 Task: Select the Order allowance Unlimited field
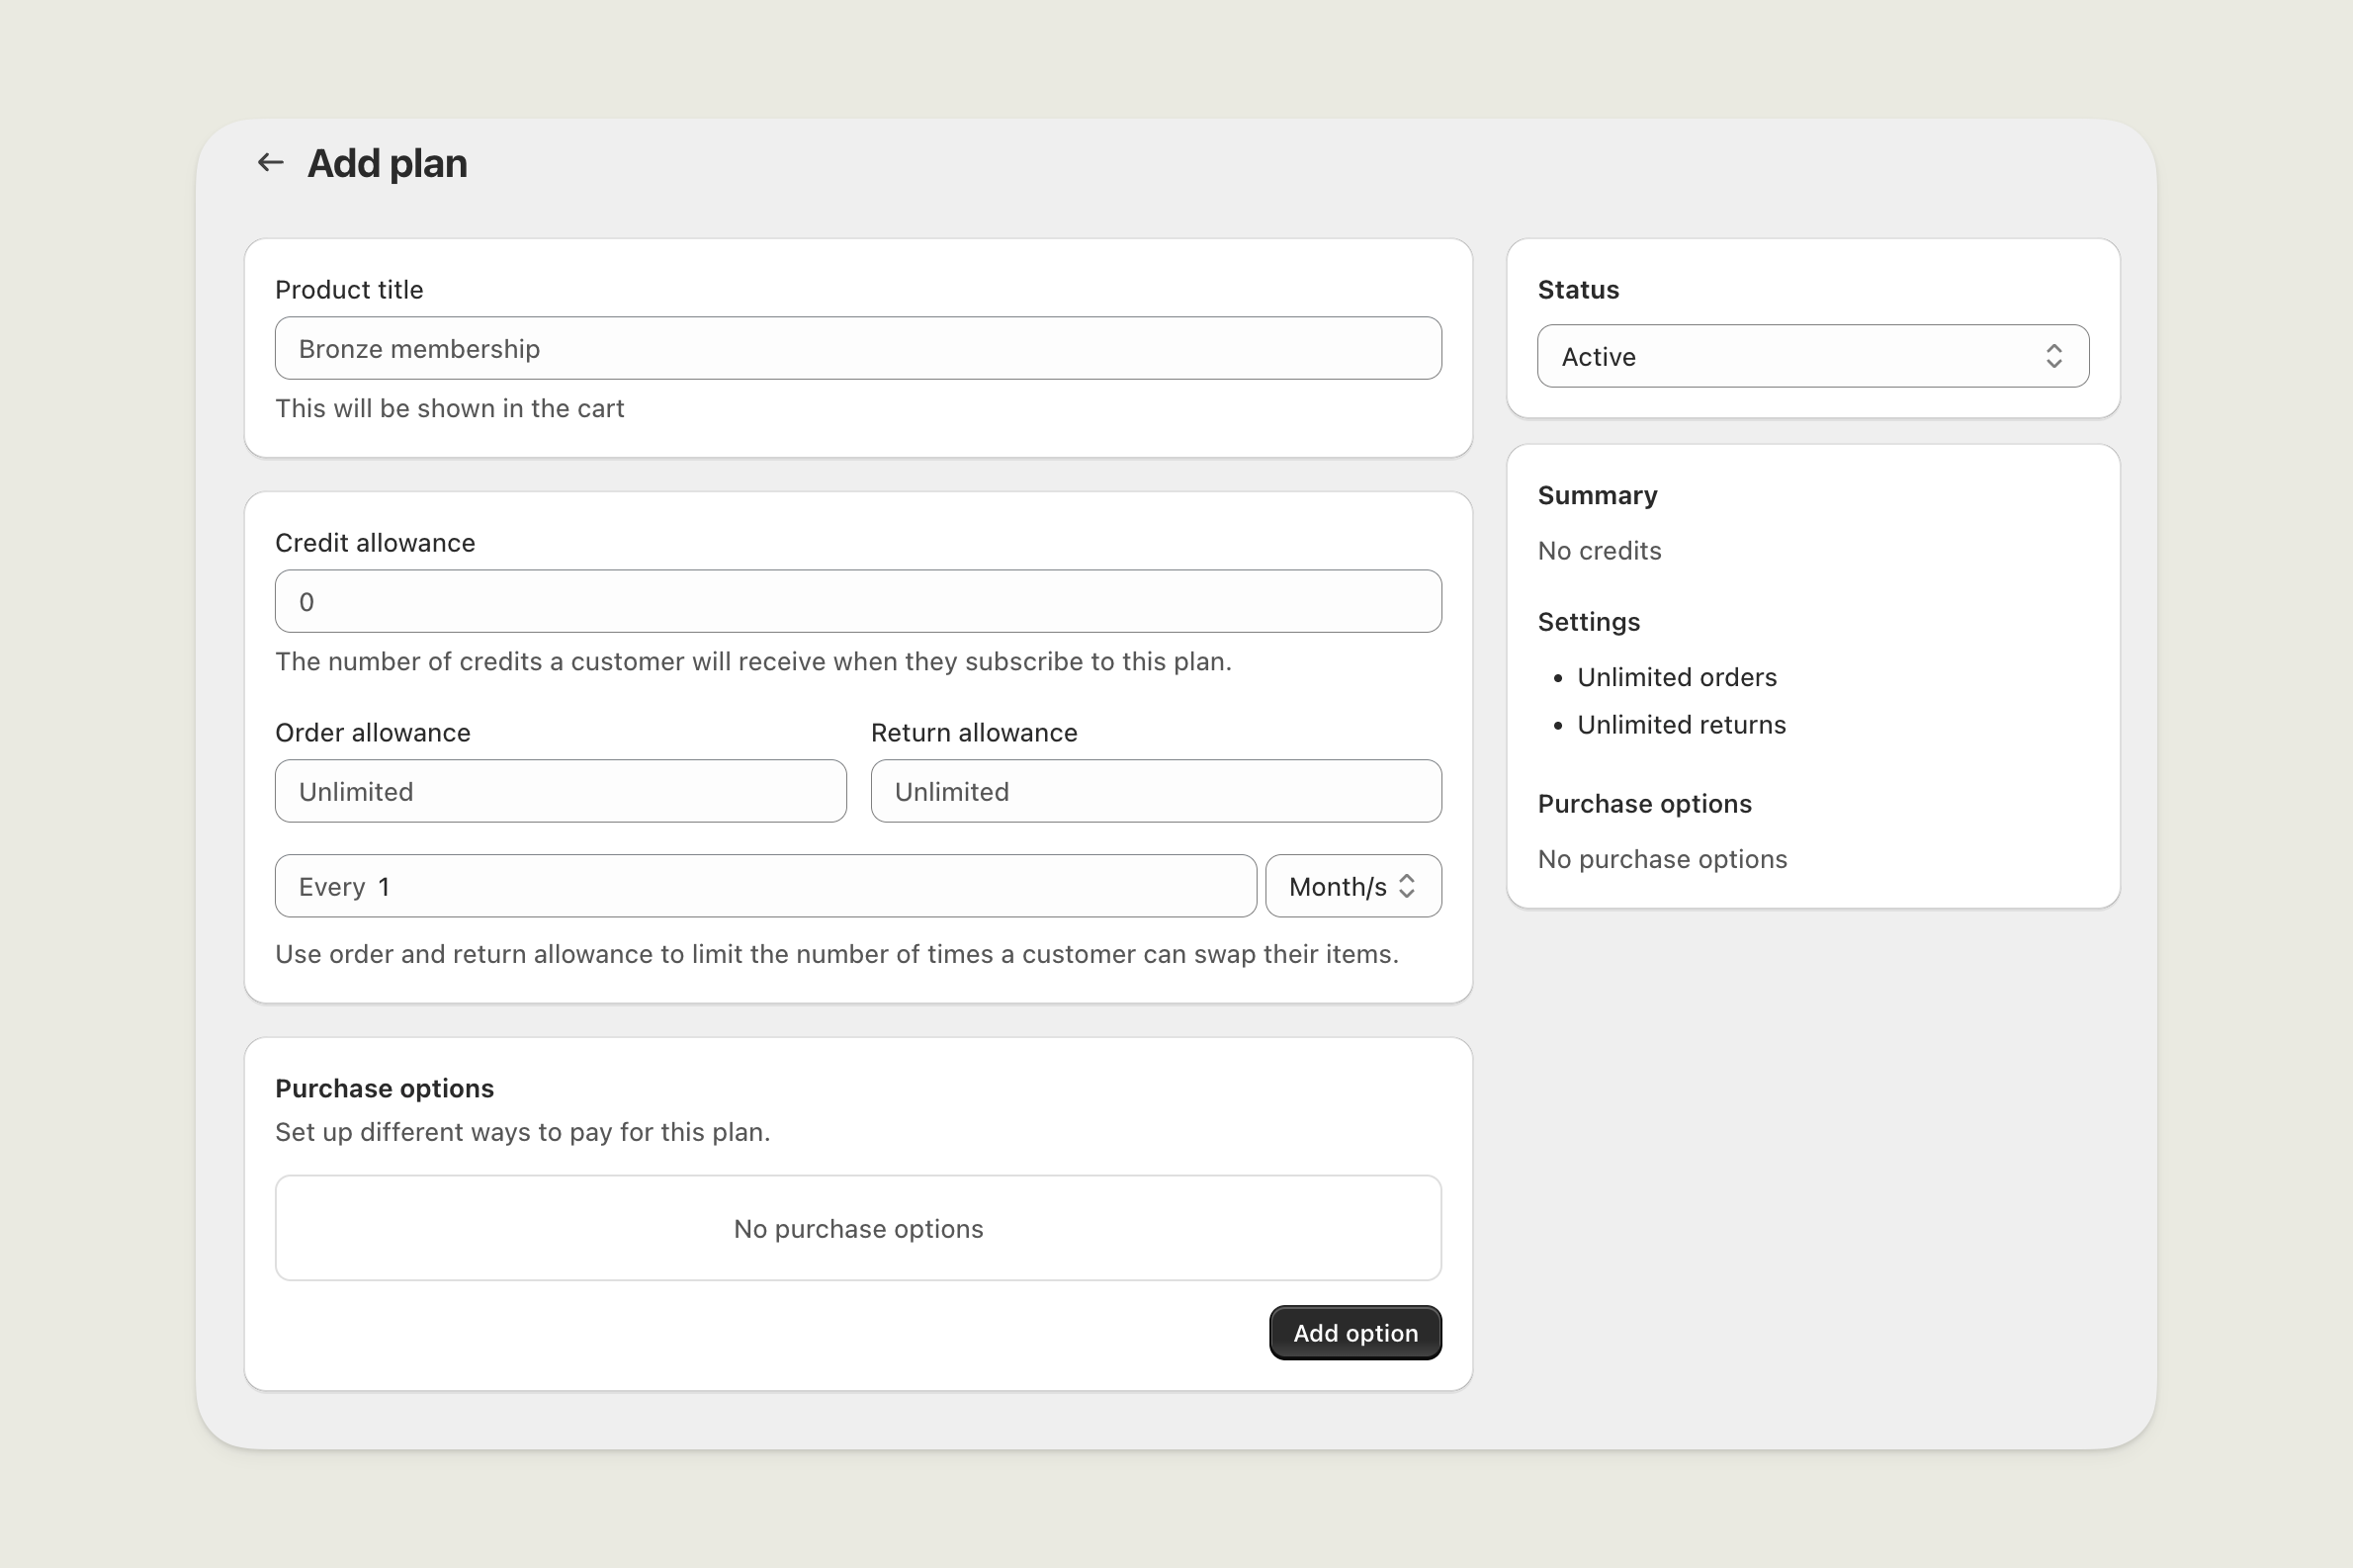pyautogui.click(x=560, y=791)
